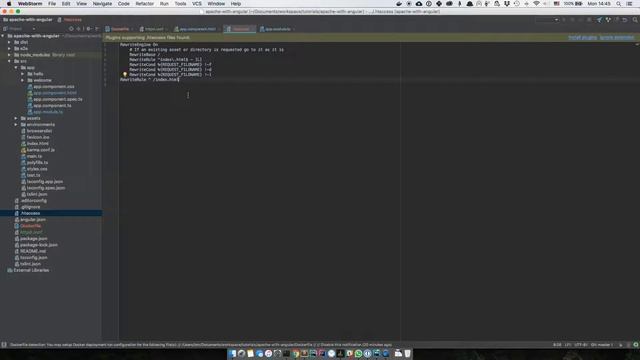Click the Ignore extension link
Image resolution: width=640 pixels, height=360 pixels.
pos(617,37)
